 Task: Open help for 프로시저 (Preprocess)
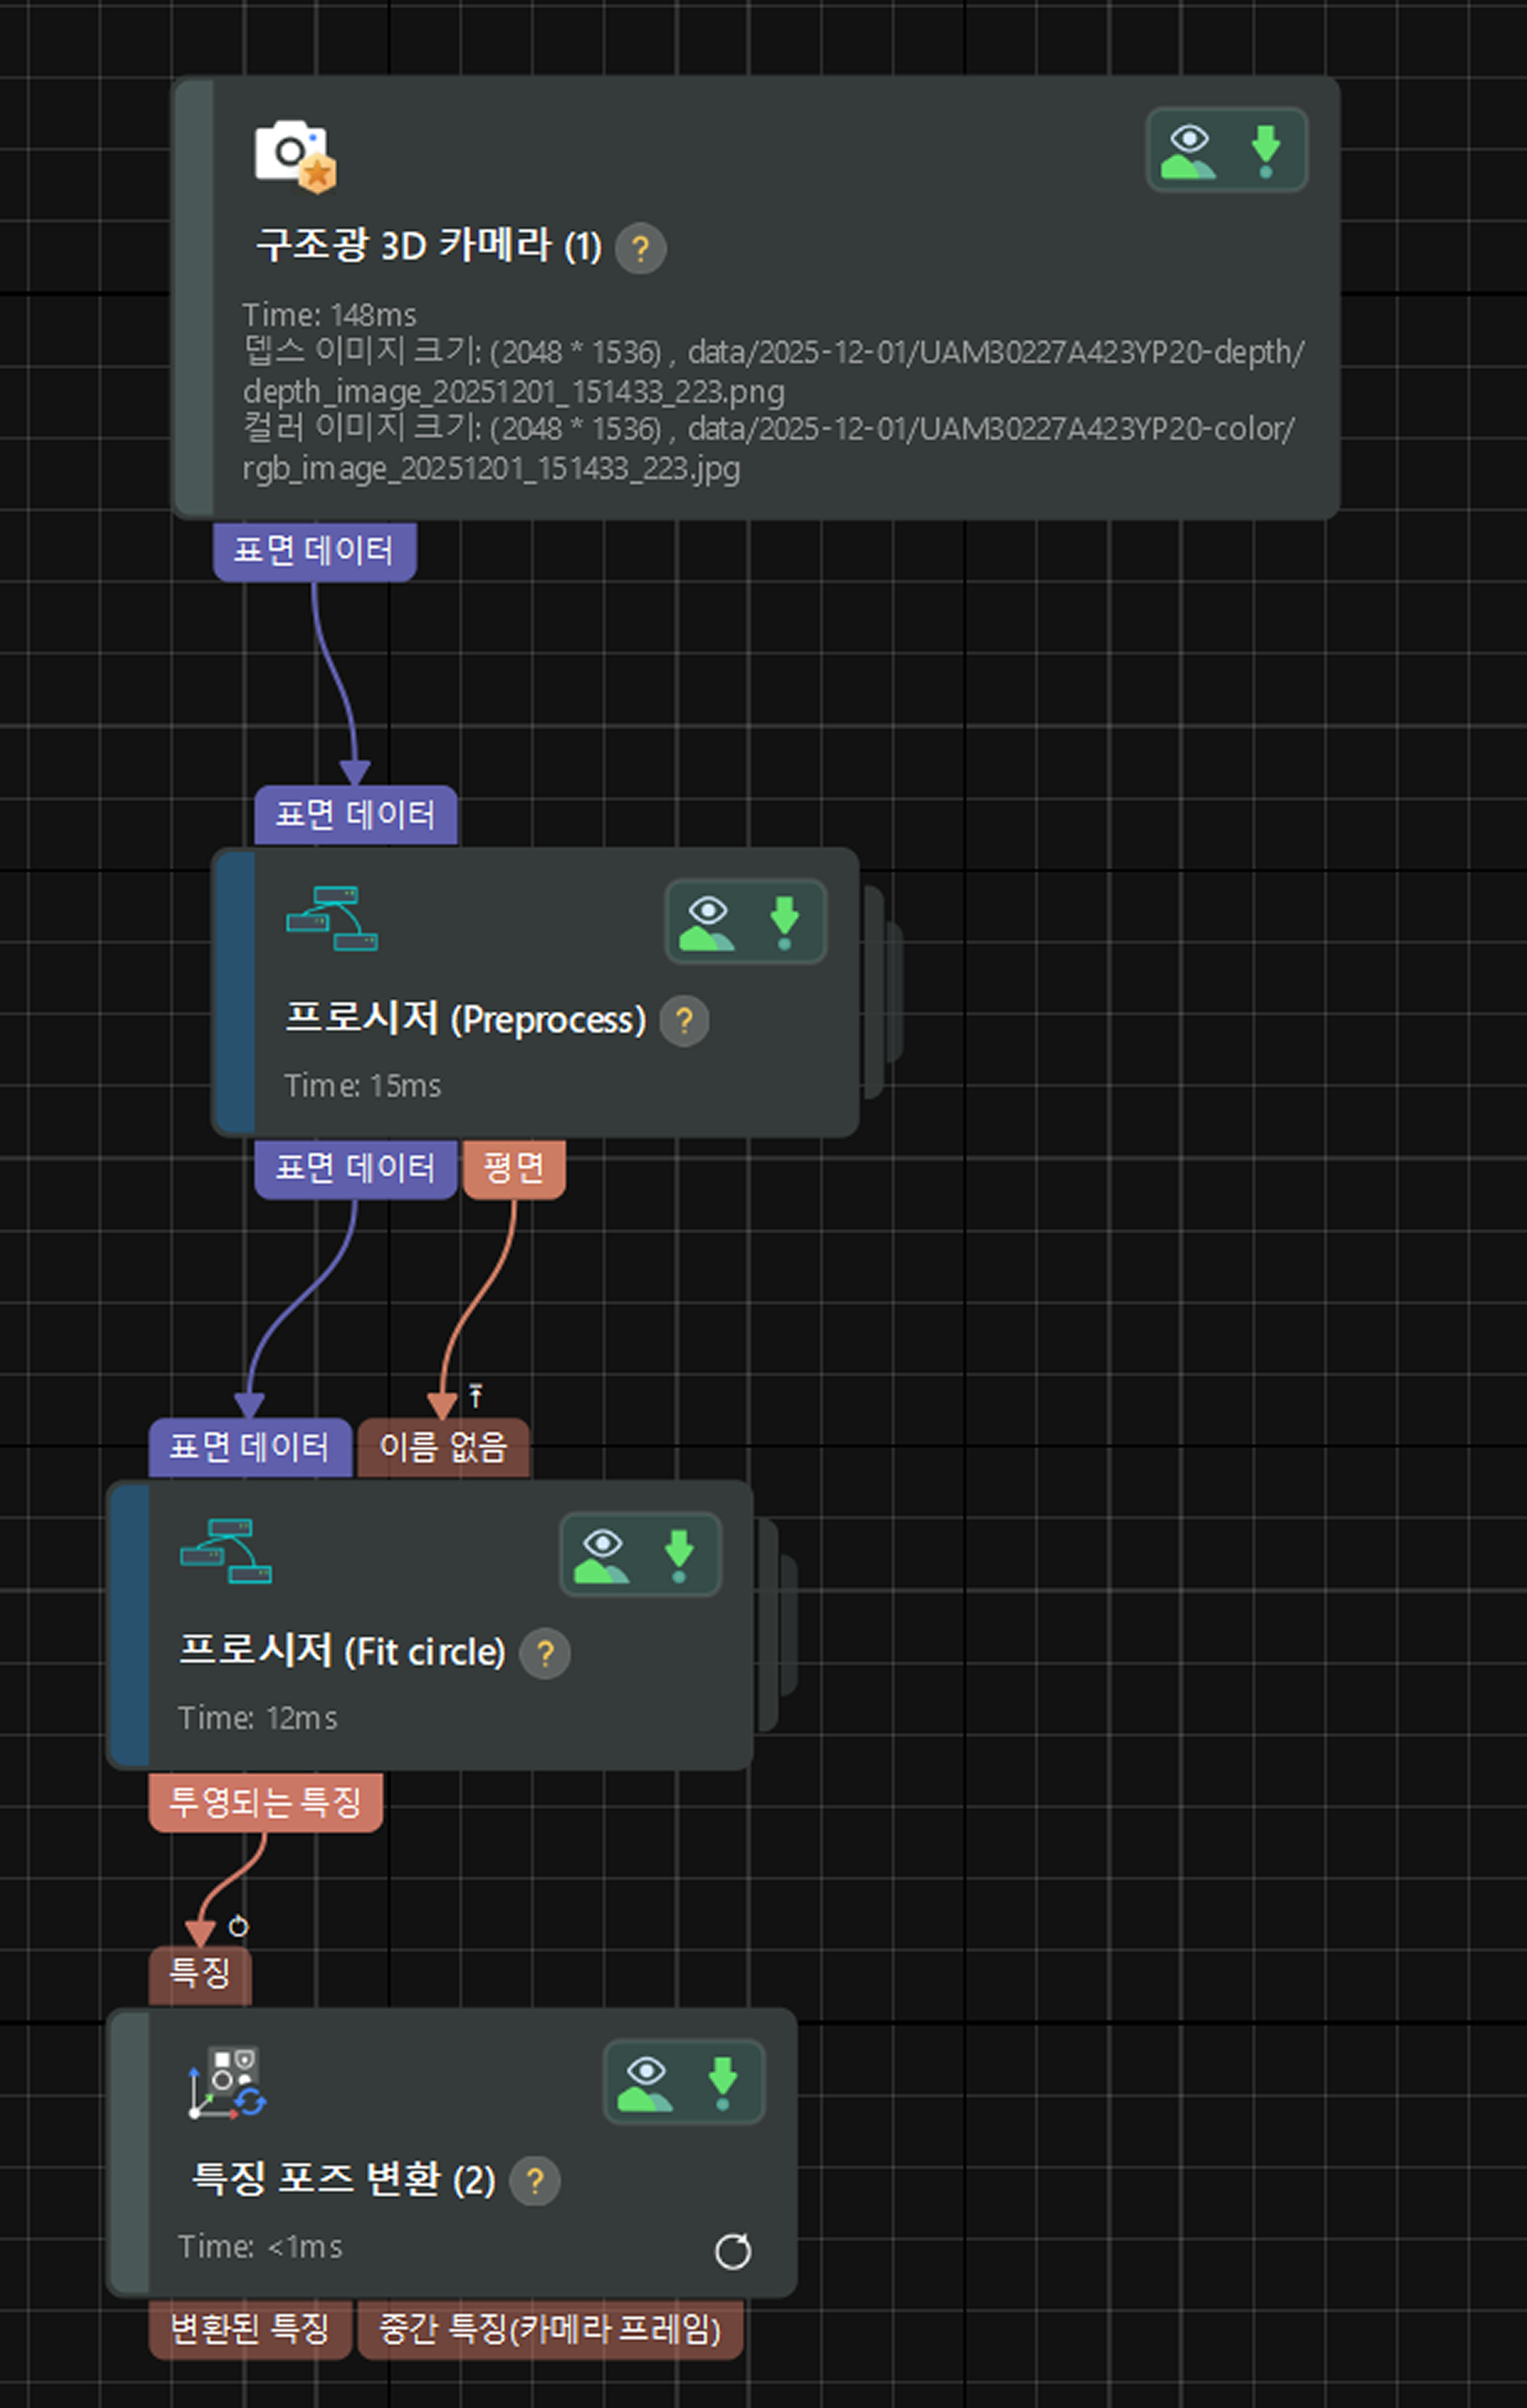(x=684, y=1021)
